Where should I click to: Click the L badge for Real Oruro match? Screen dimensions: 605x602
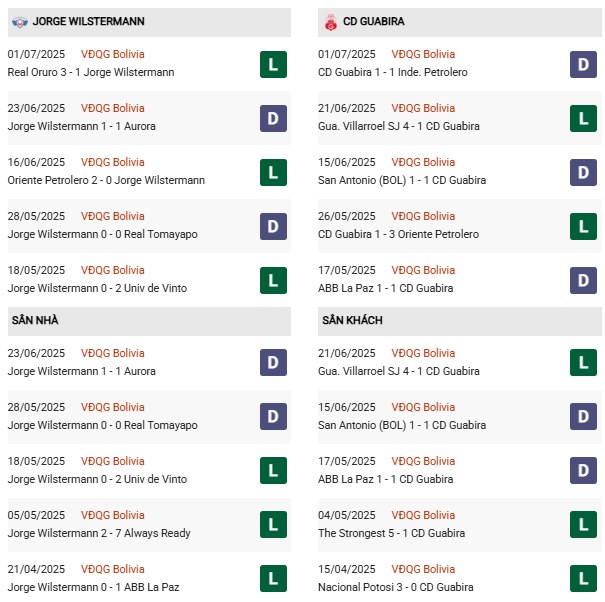point(273,65)
